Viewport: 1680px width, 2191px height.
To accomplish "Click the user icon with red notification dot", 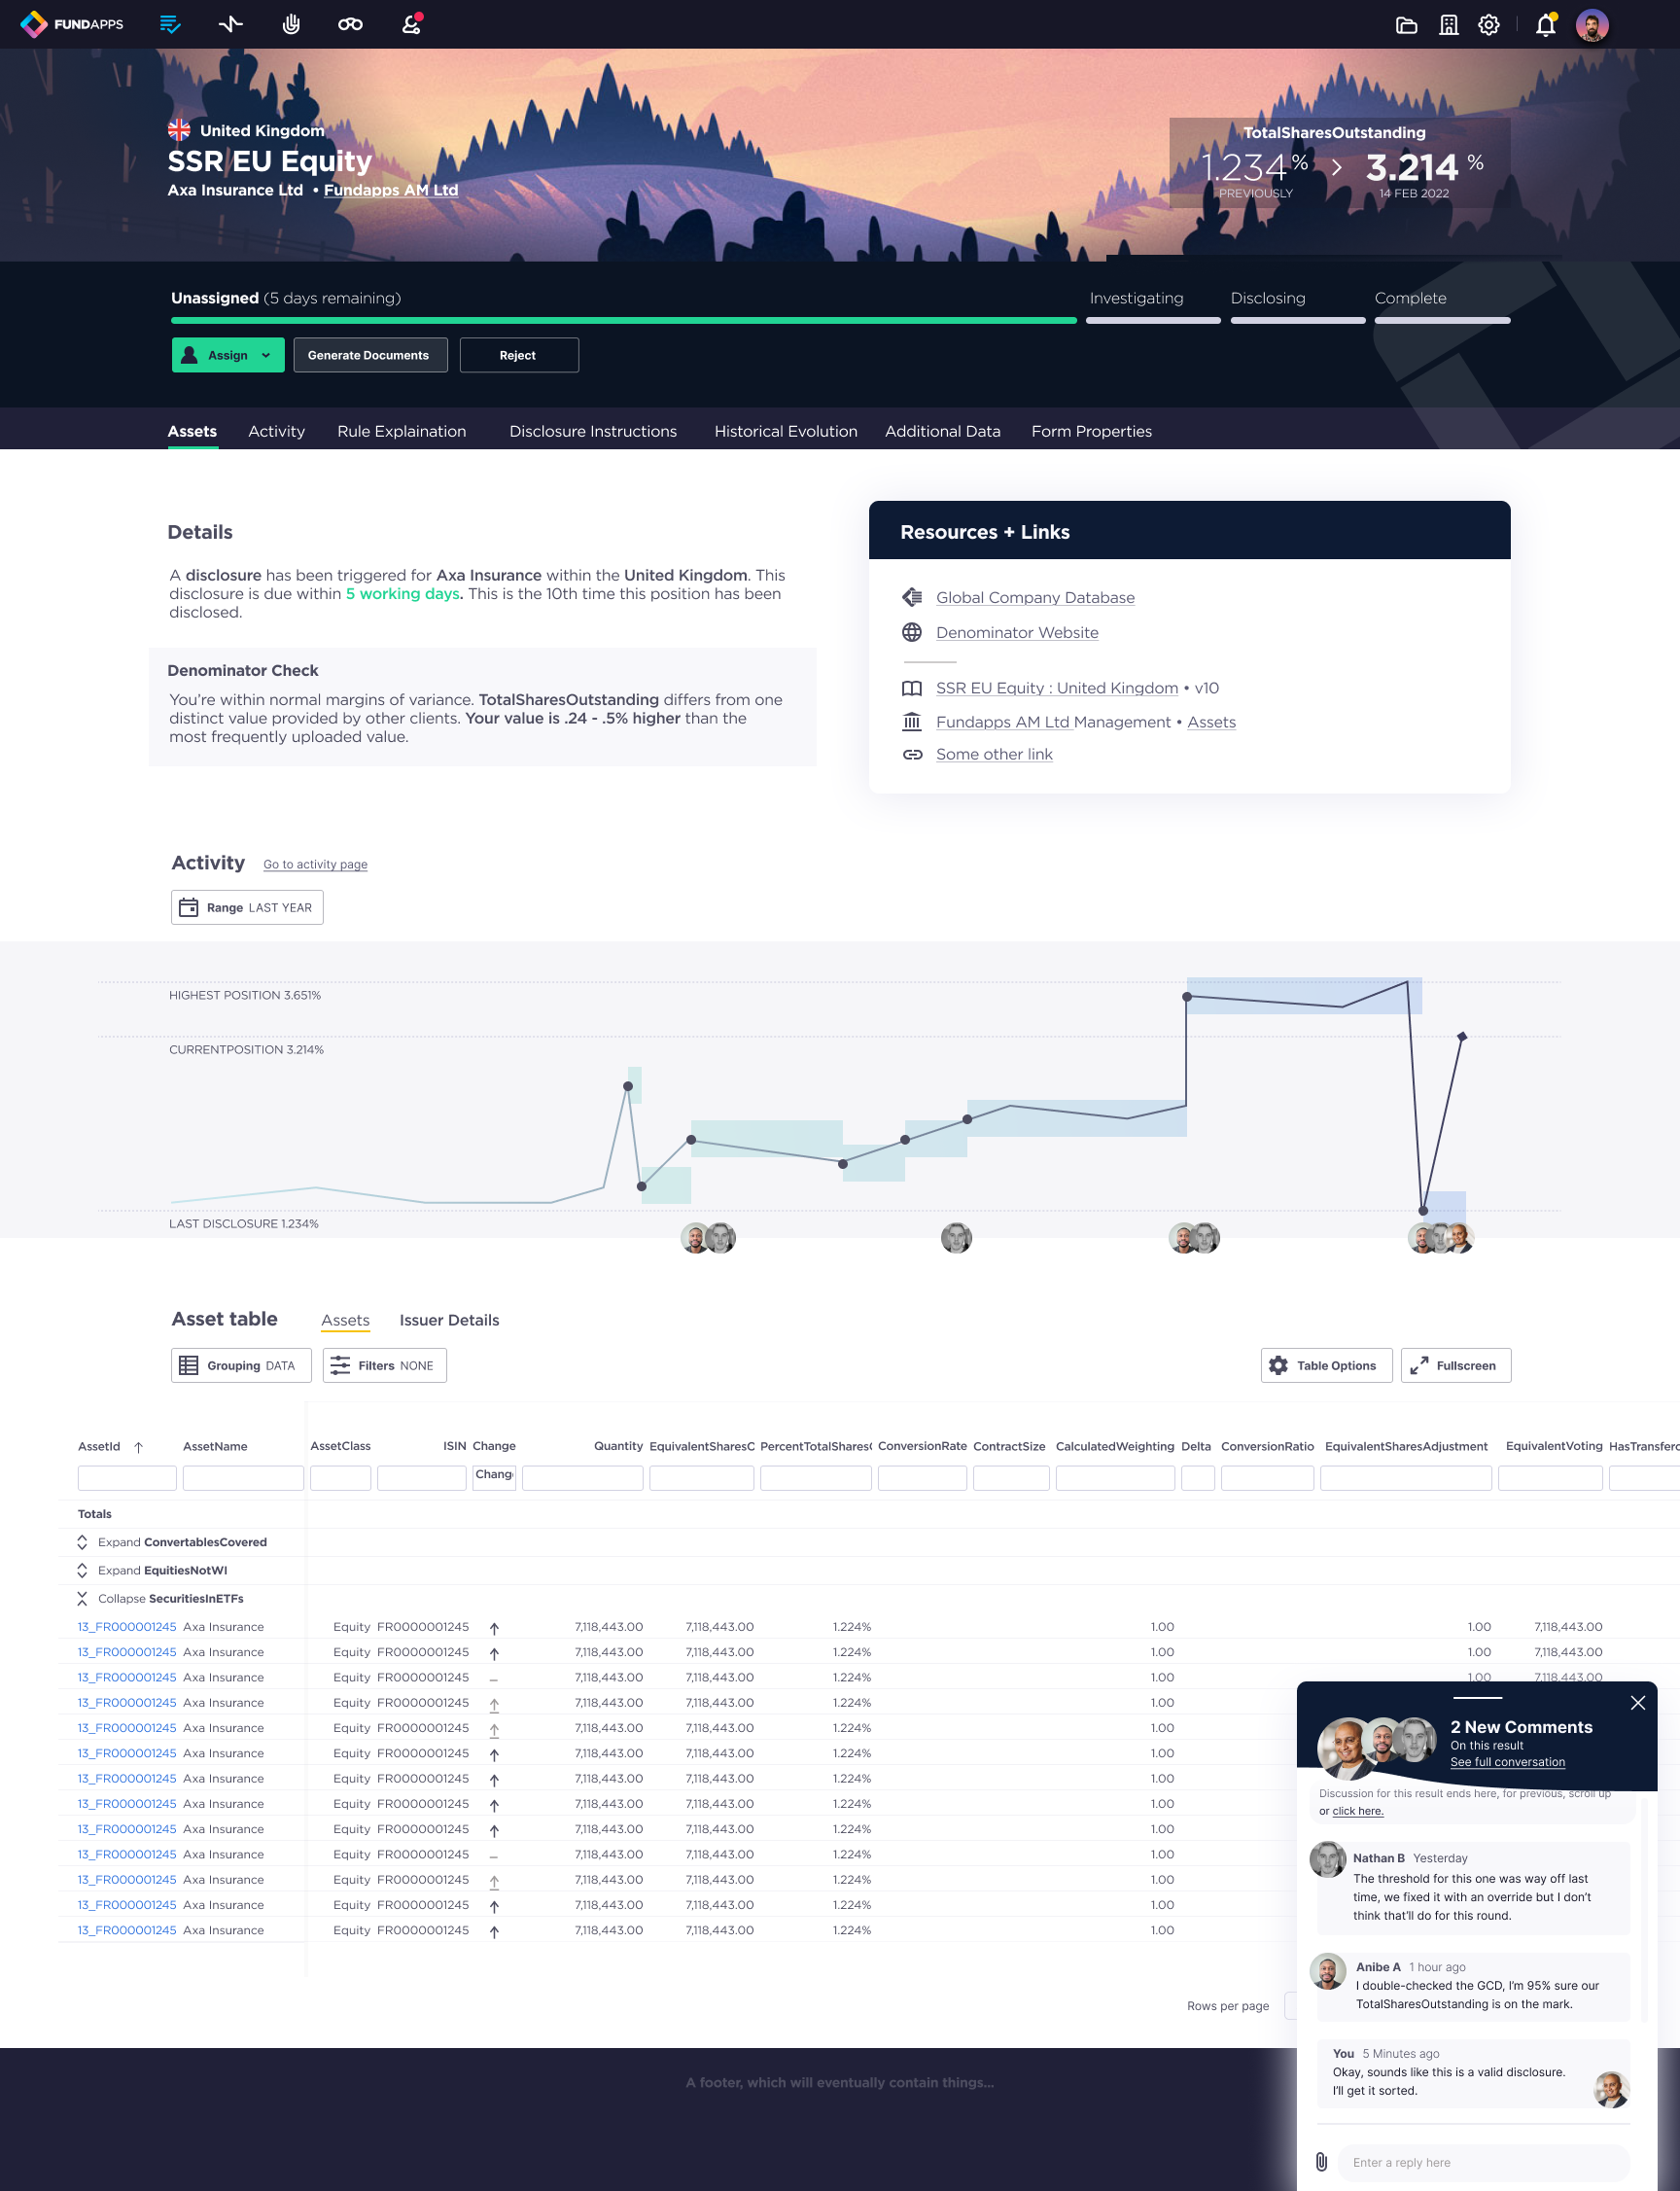I will pos(411,24).
